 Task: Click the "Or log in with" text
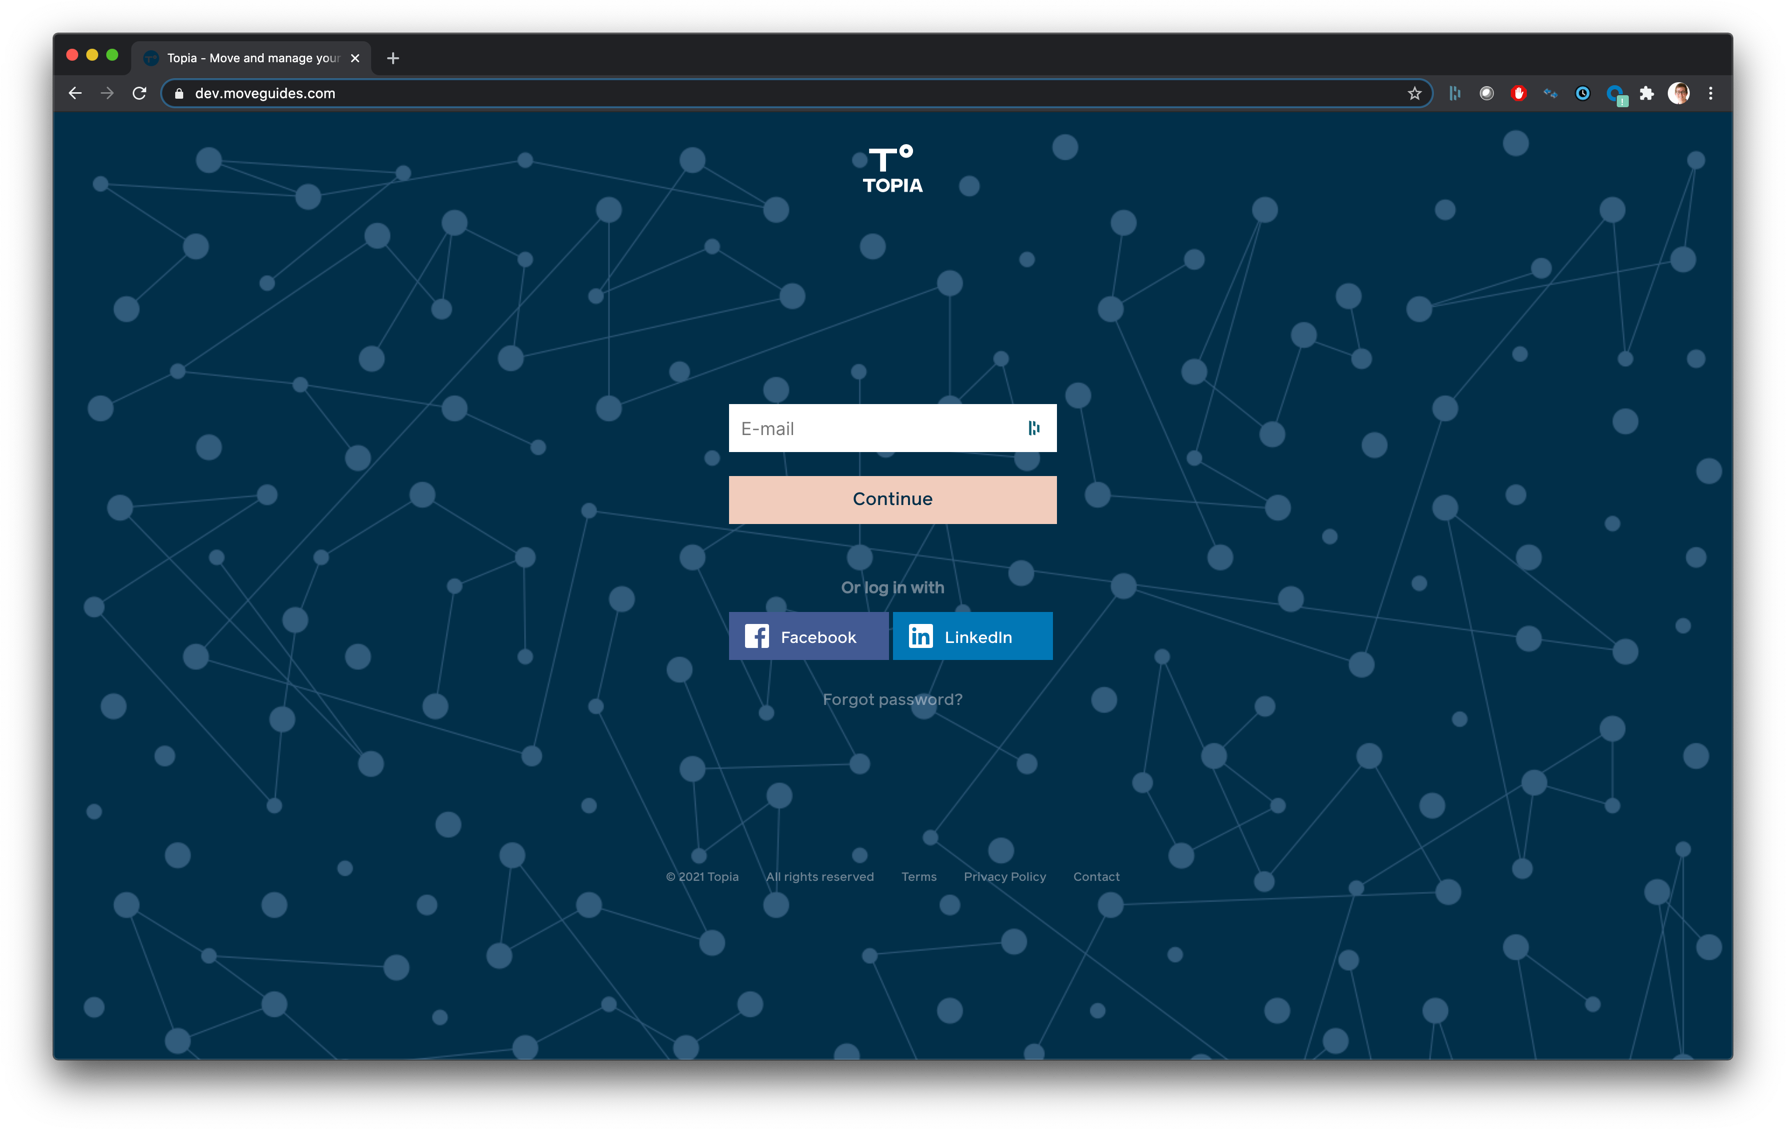(893, 587)
